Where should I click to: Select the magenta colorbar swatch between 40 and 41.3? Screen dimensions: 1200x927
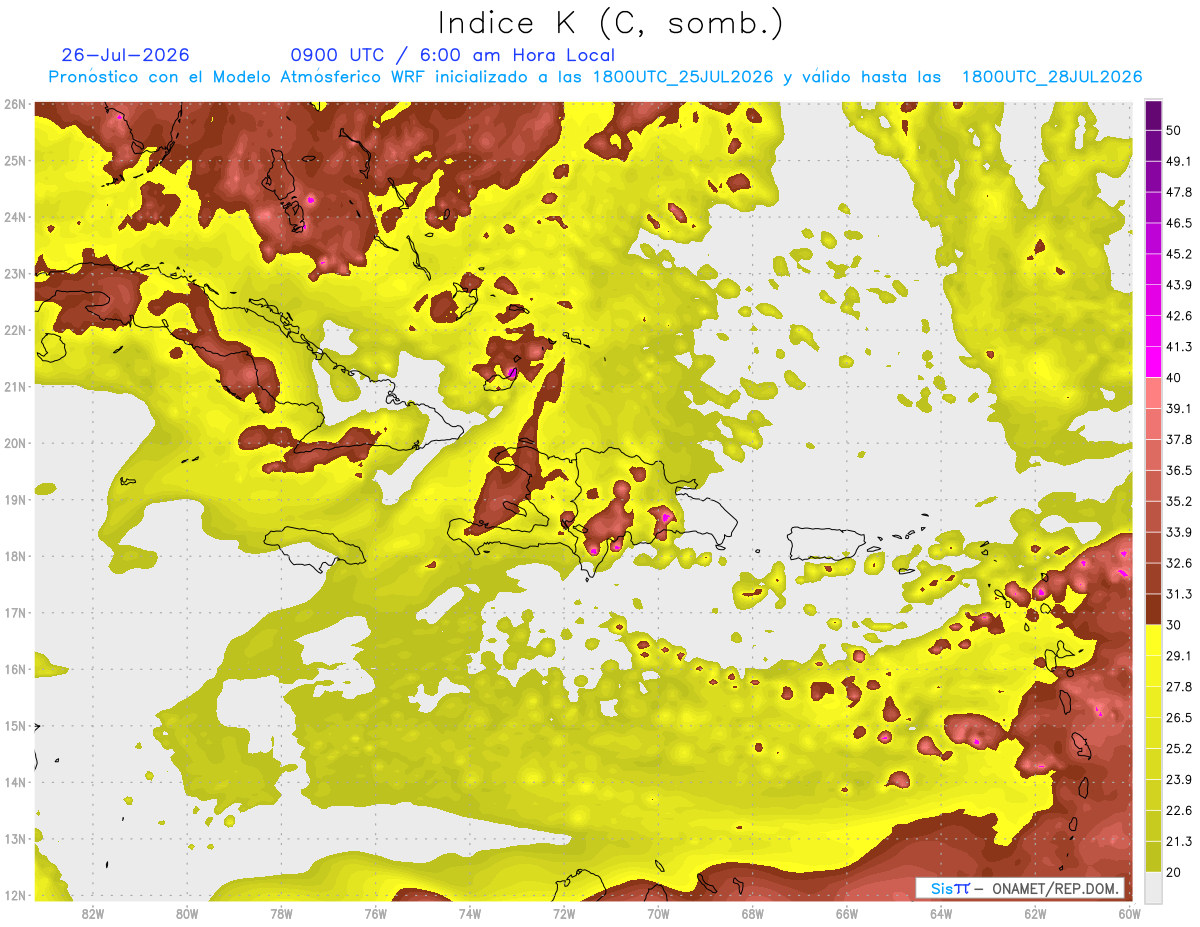(x=1153, y=361)
